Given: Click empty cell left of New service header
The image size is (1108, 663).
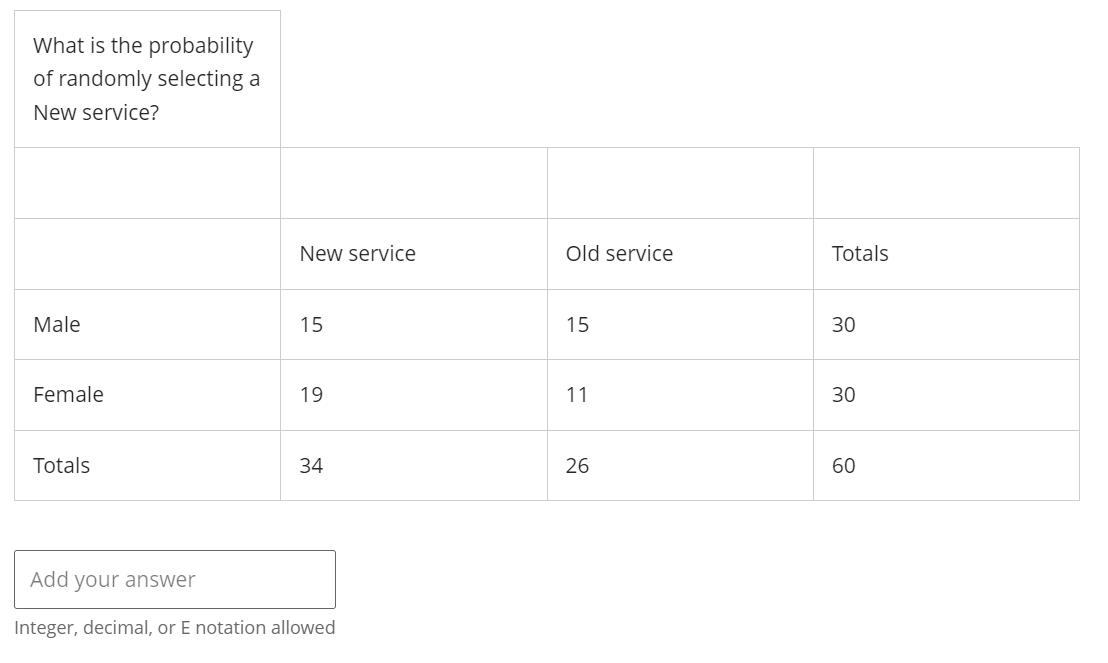Looking at the screenshot, I should coord(147,254).
